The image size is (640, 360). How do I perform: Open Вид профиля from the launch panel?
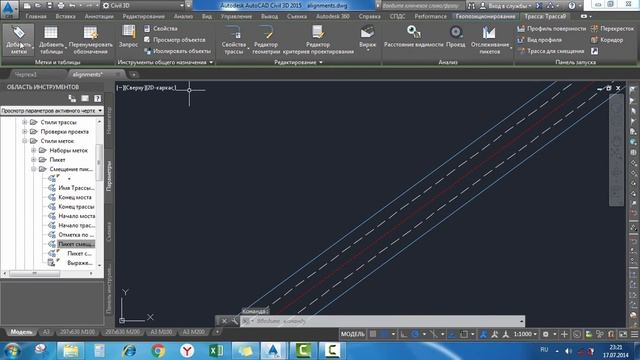click(539, 40)
